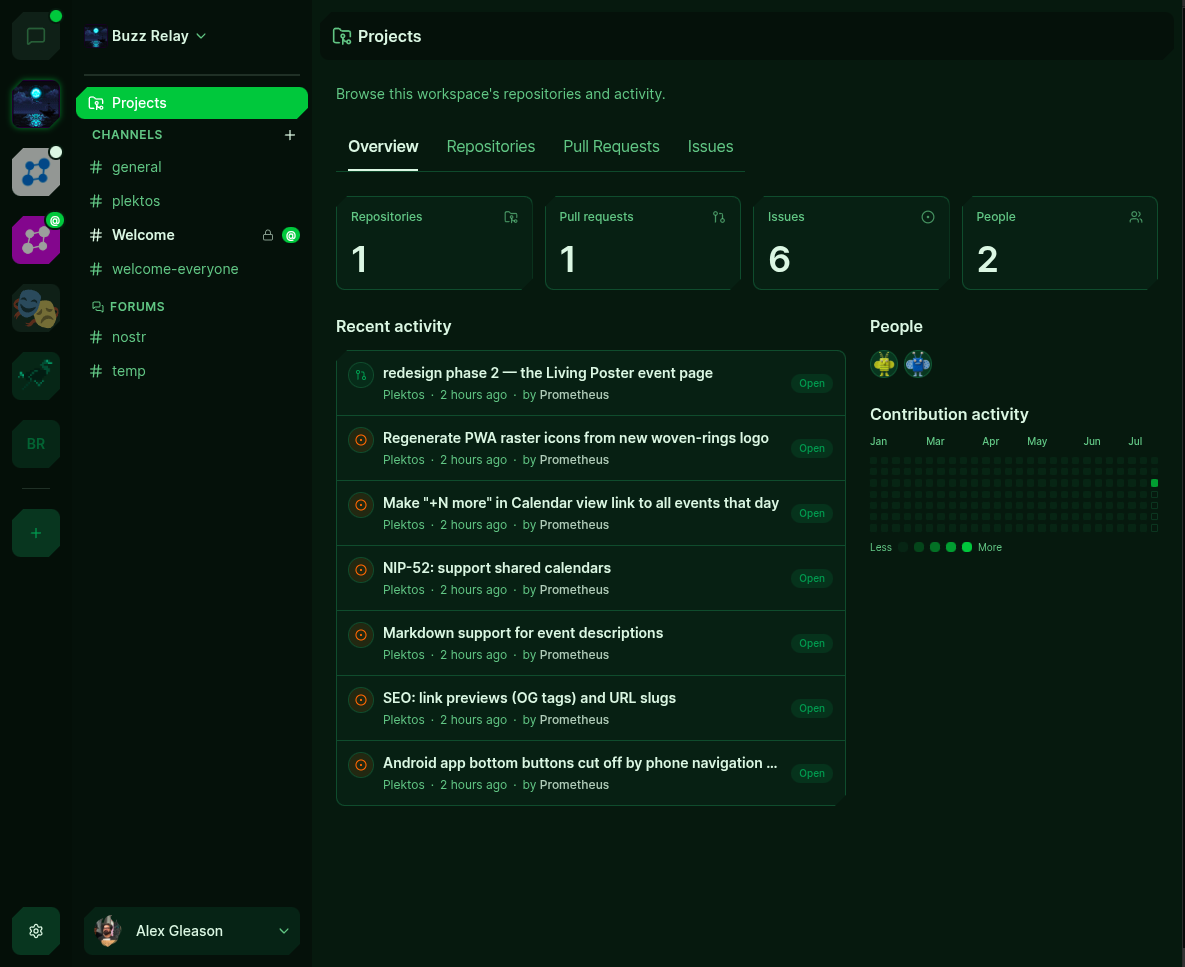Click the yellow bug avatar under People
This screenshot has width=1185, height=967.
(x=883, y=364)
